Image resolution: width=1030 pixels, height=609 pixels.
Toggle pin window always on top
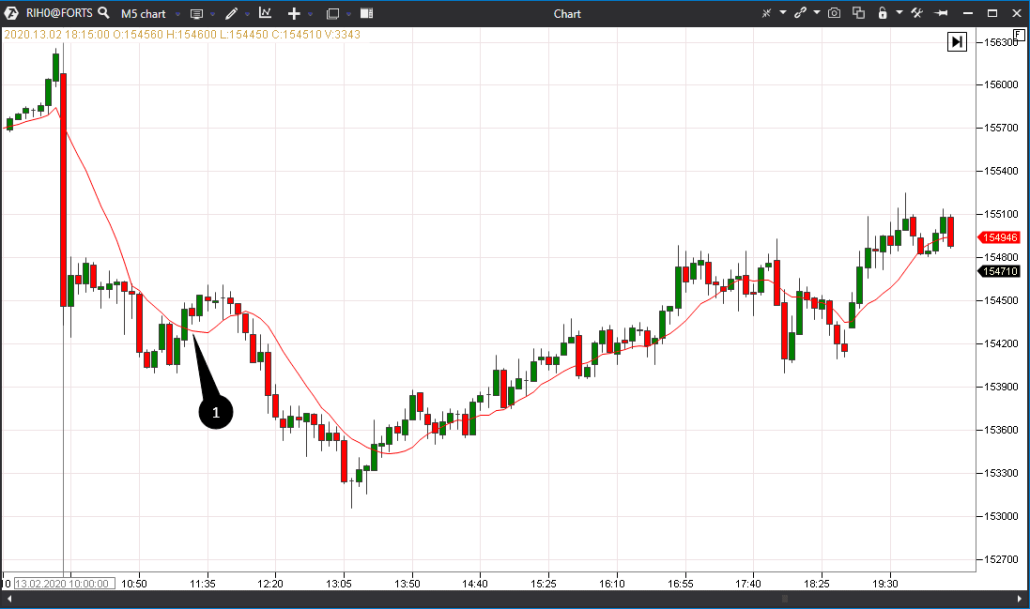click(x=941, y=13)
